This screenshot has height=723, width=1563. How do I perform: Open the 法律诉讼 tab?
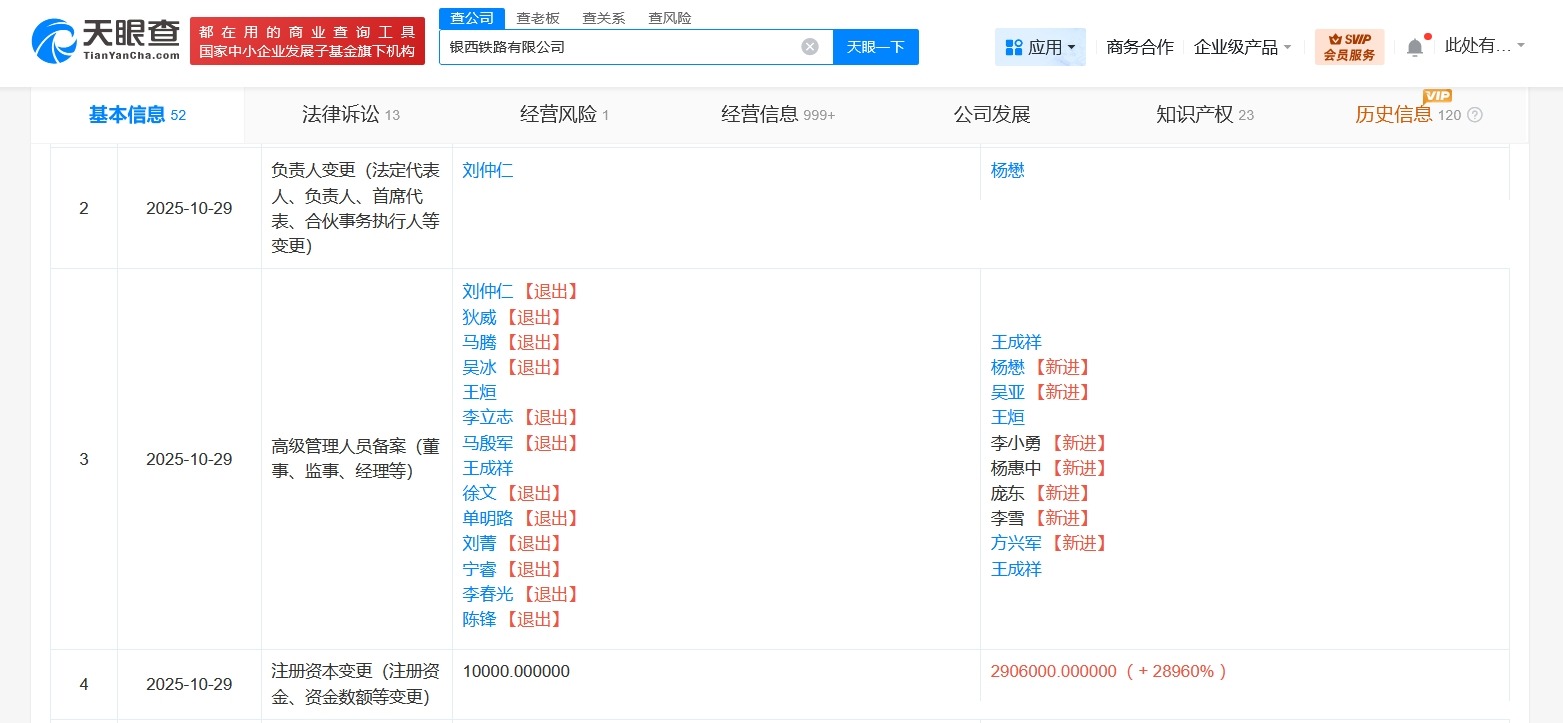(x=341, y=115)
